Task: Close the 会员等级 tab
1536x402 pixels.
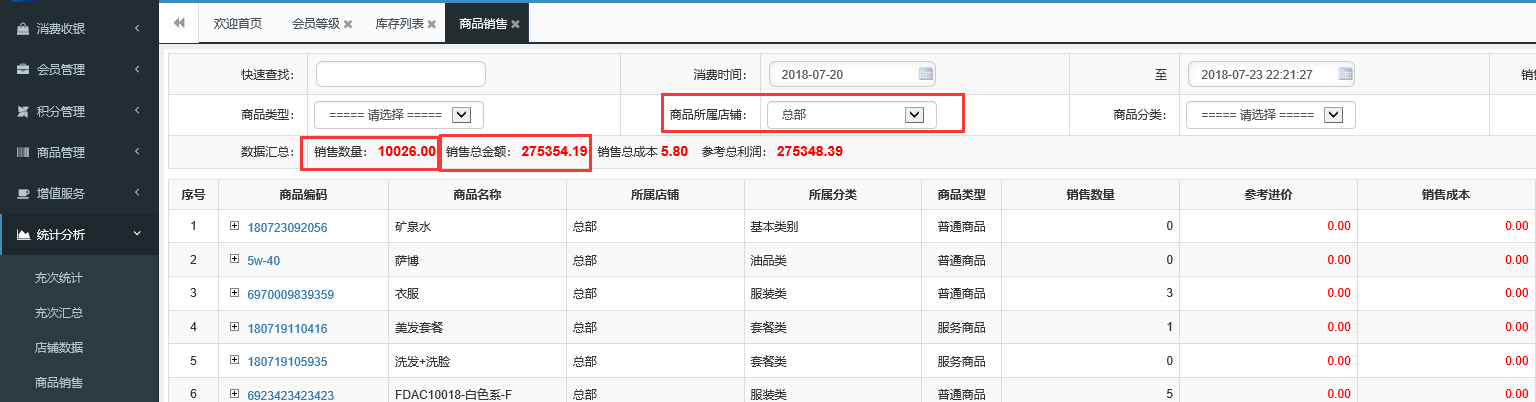Action: tap(348, 24)
